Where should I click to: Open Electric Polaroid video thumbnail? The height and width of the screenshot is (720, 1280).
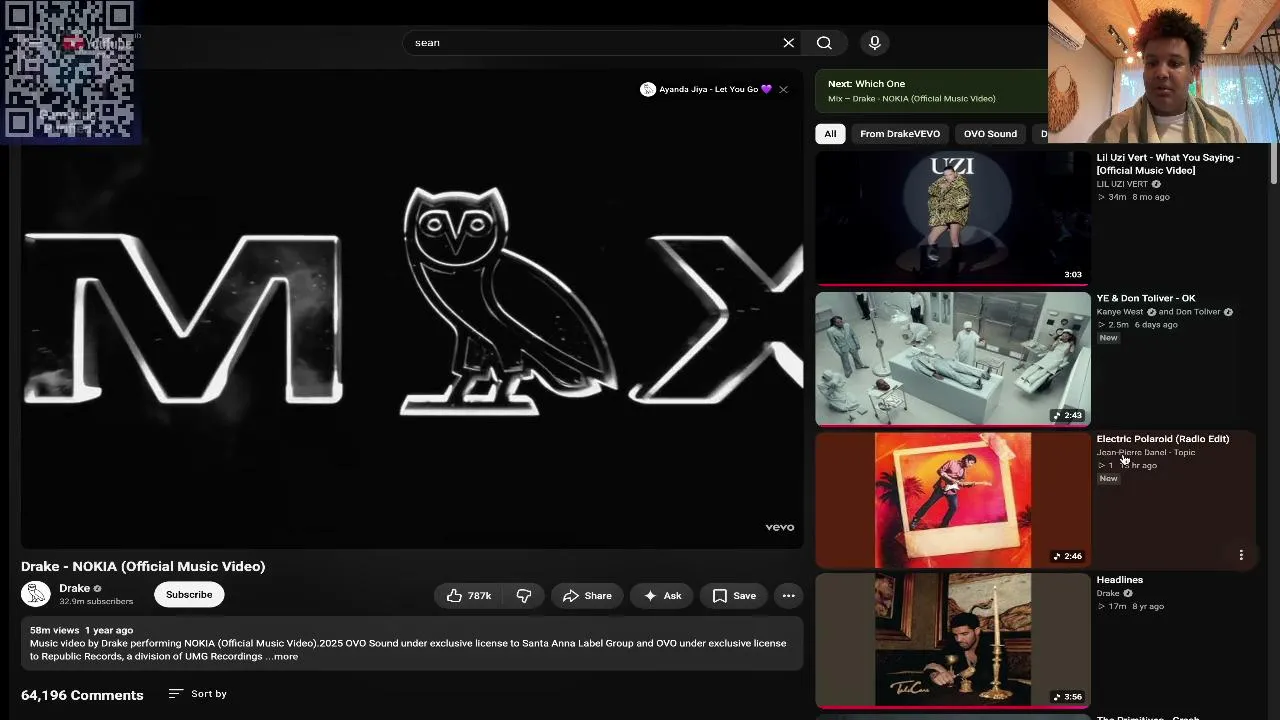click(952, 500)
